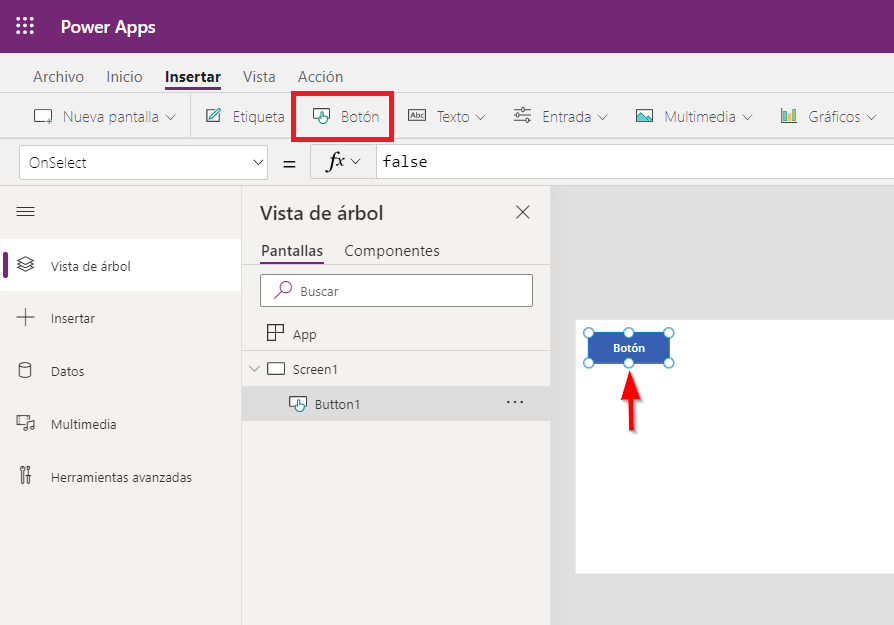Click the sidebar Multimedia icon
The width and height of the screenshot is (894, 625).
26,423
